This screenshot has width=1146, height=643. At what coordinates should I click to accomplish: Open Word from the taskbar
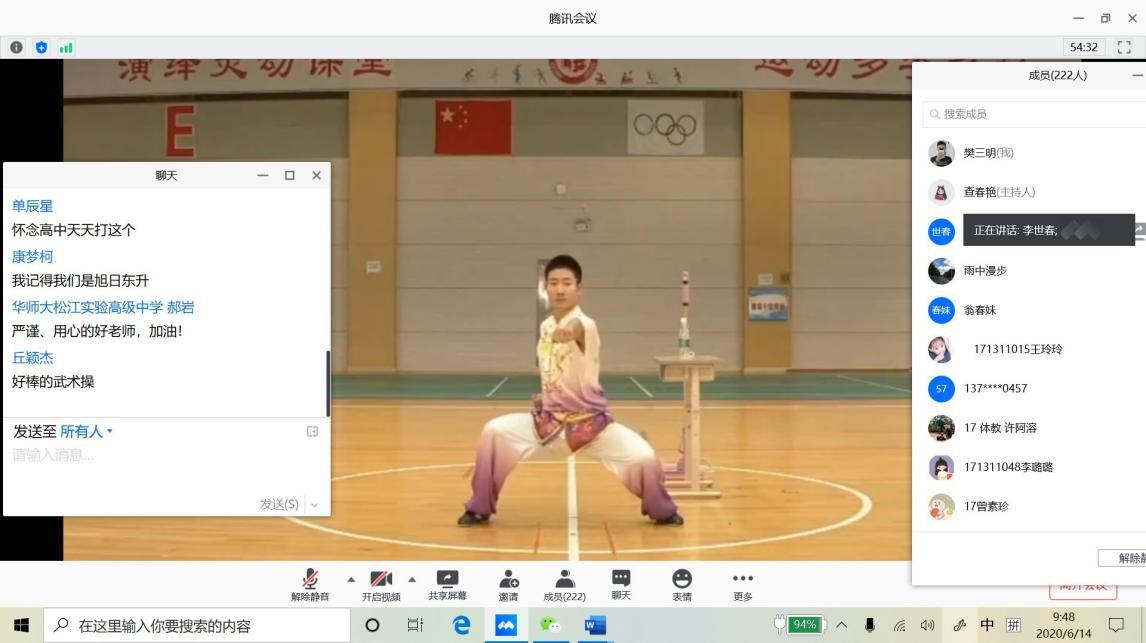(x=595, y=625)
